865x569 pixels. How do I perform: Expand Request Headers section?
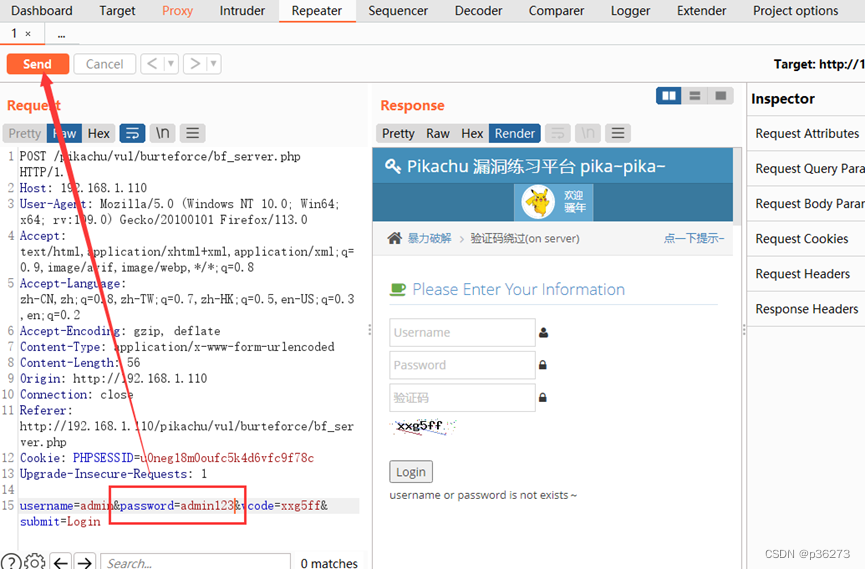click(x=807, y=274)
